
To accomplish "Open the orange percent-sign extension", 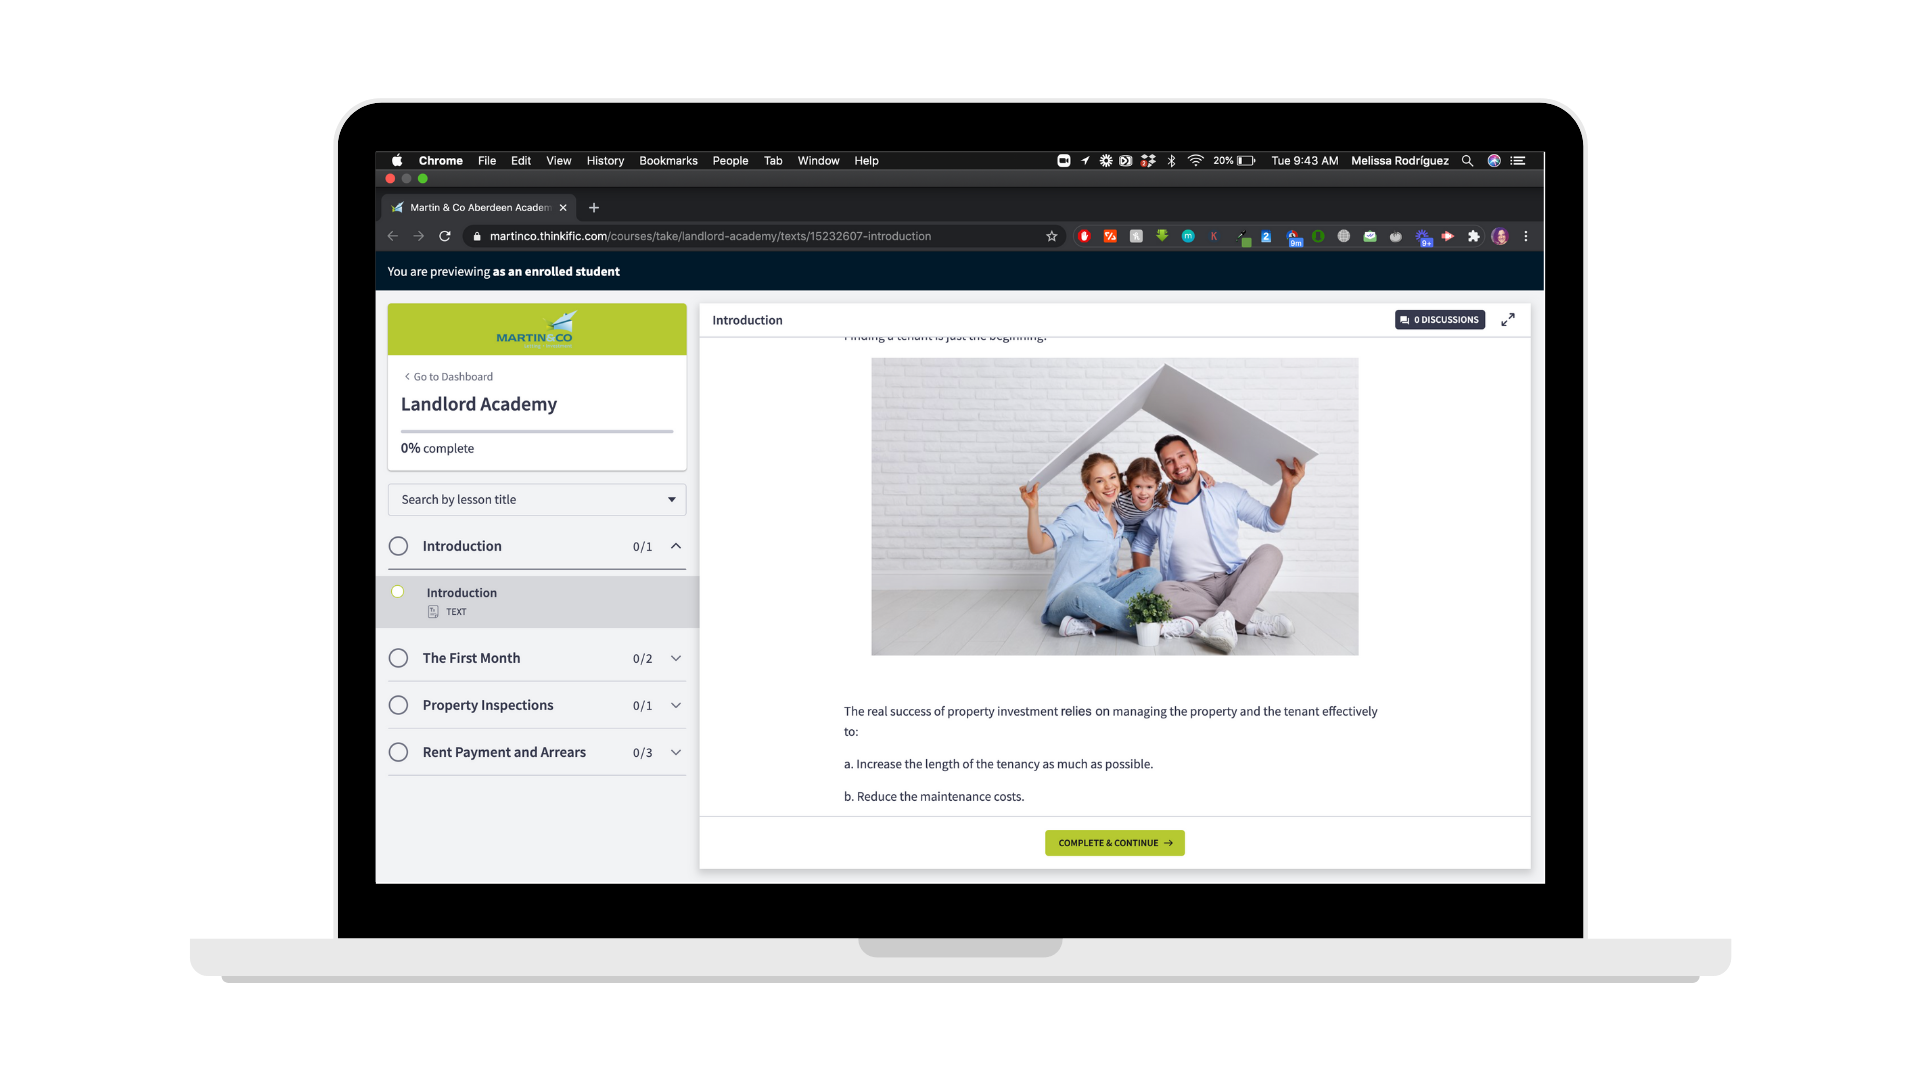I will pyautogui.click(x=1110, y=236).
